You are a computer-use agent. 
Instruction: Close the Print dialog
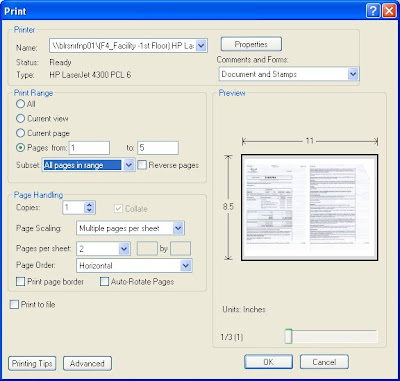pyautogui.click(x=389, y=11)
